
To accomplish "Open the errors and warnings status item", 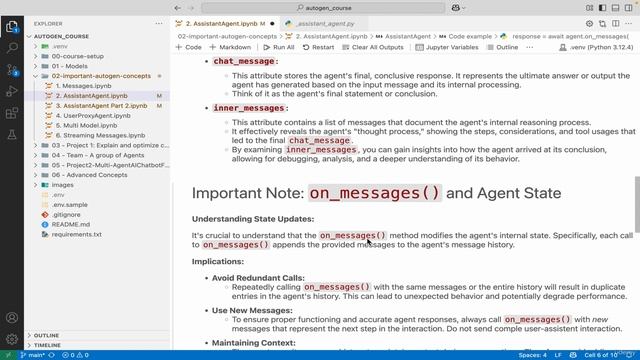I will pyautogui.click(x=76, y=355).
